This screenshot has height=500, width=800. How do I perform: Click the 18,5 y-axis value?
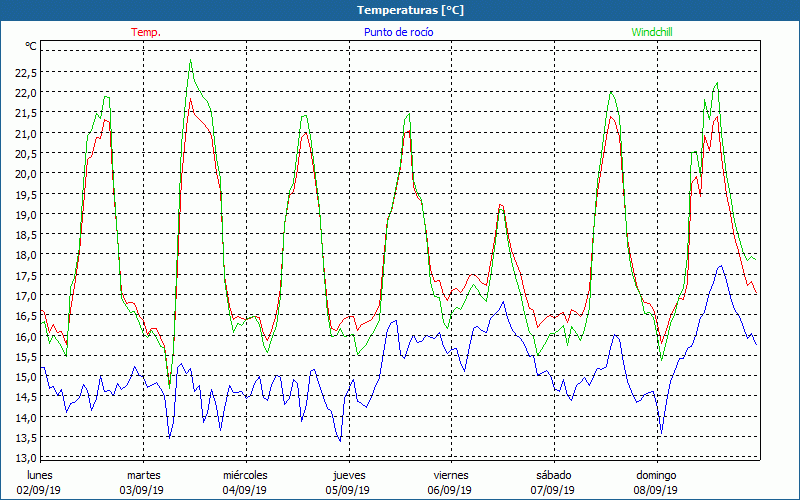(x=26, y=235)
